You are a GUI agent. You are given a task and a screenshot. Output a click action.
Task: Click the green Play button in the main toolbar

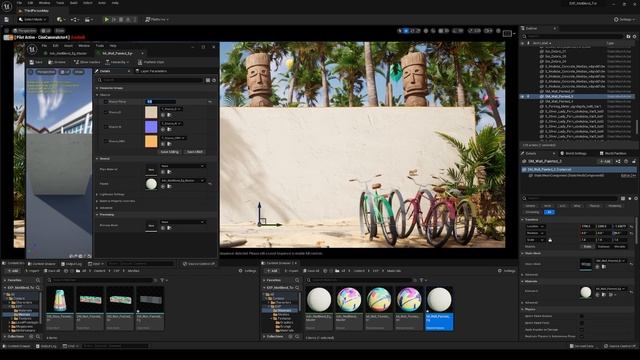tap(107, 19)
